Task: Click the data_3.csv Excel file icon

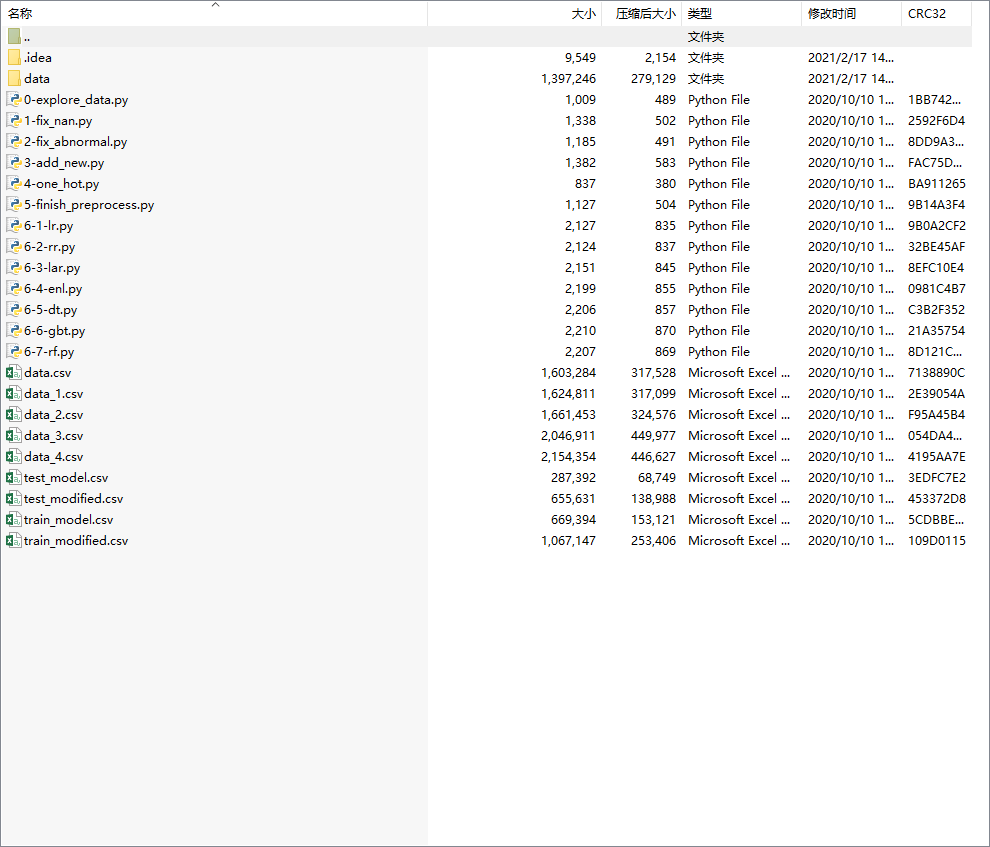Action: (14, 435)
